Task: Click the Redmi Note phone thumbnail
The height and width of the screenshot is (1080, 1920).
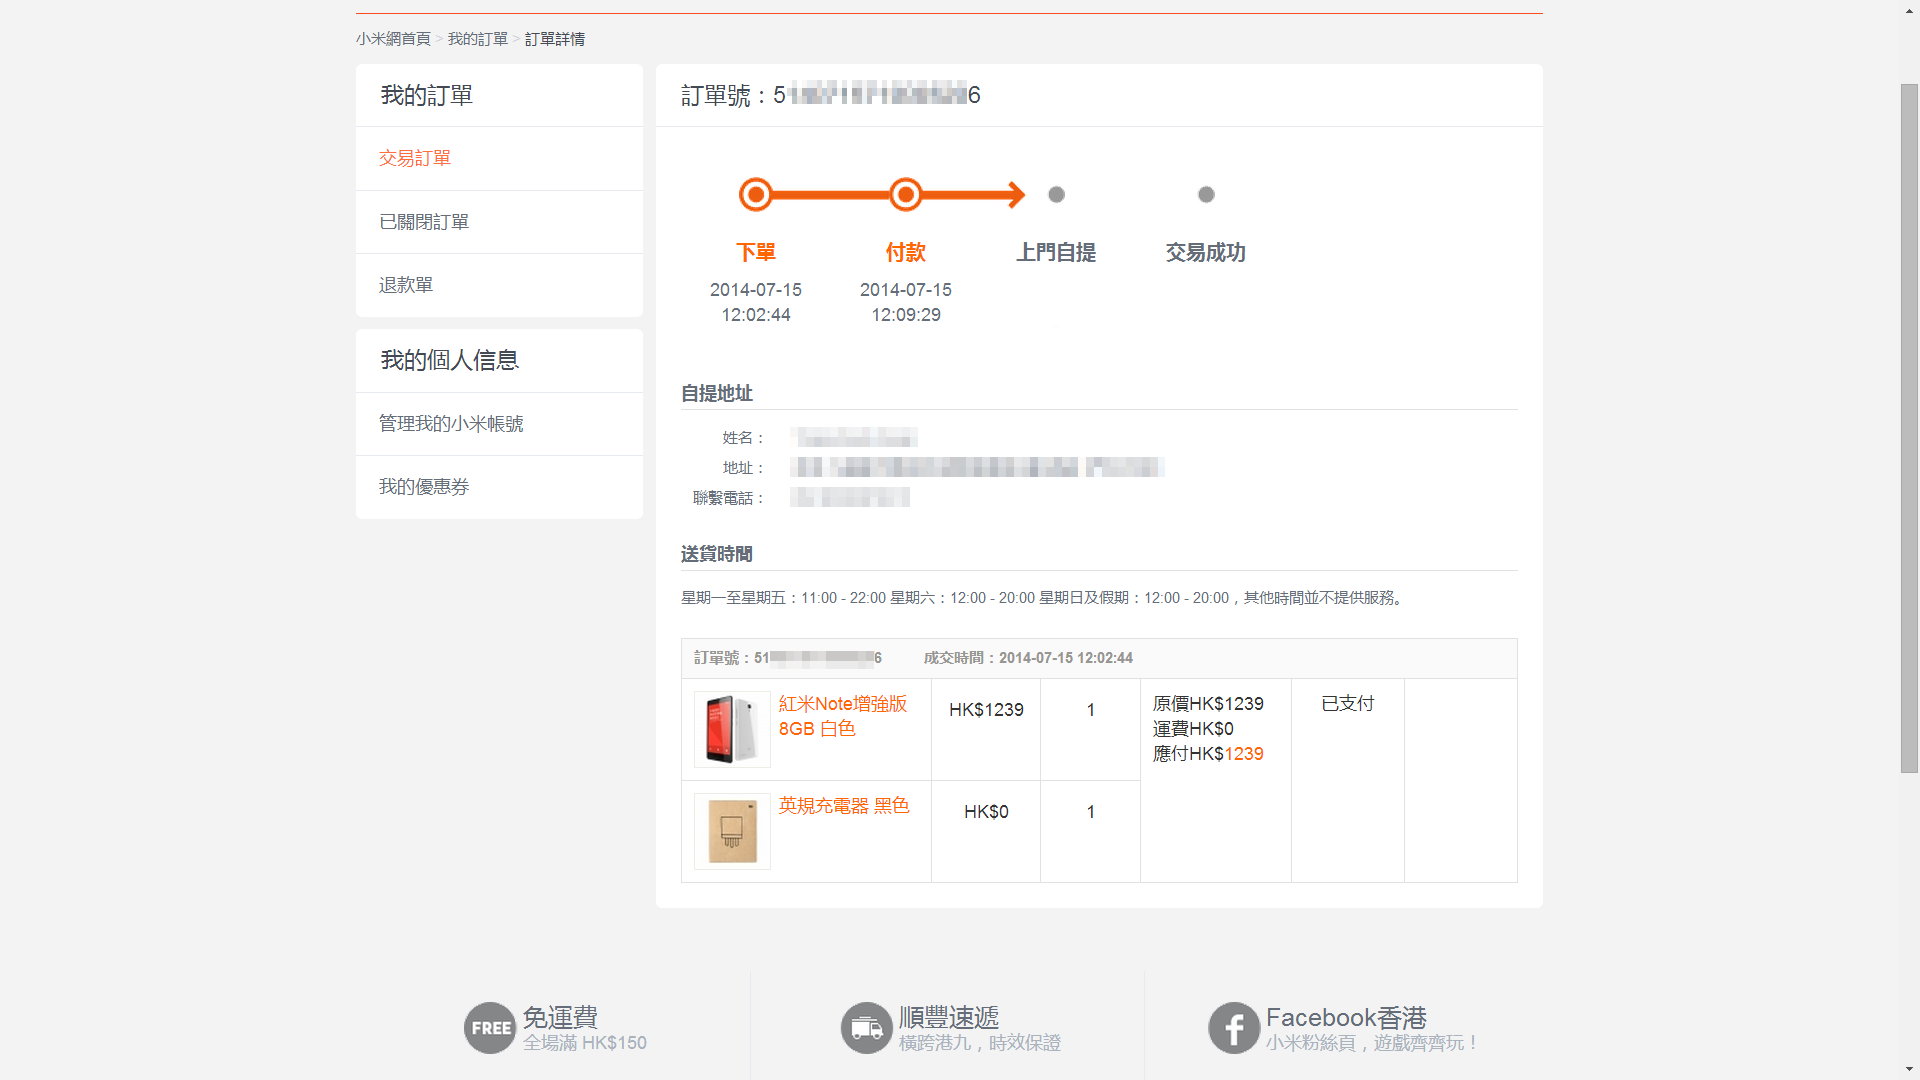Action: point(732,729)
